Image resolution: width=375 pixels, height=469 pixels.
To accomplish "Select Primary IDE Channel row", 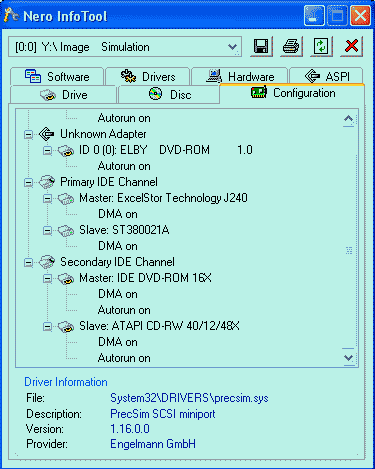I will point(109,182).
